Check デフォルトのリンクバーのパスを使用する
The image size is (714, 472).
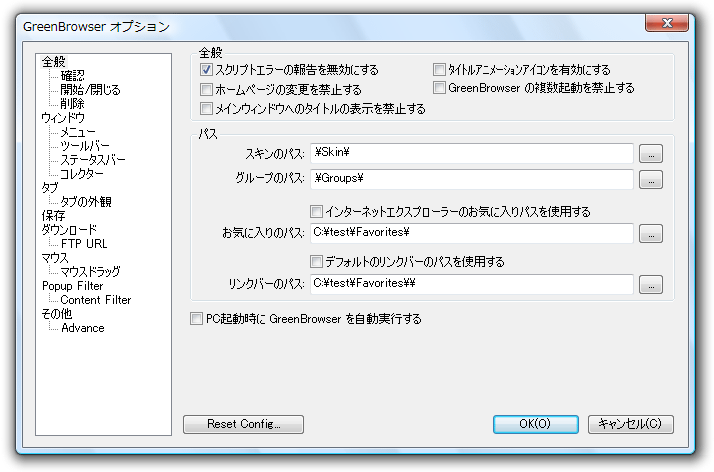(x=316, y=261)
